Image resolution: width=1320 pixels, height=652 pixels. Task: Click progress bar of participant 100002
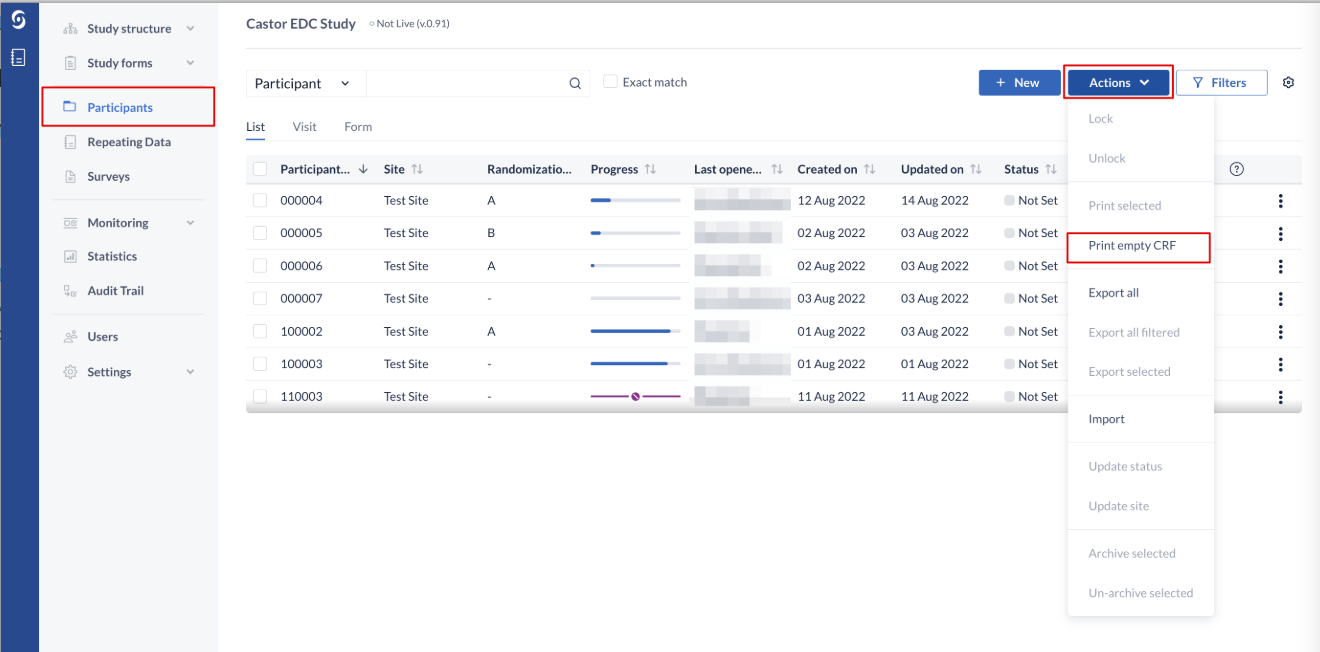click(x=636, y=332)
